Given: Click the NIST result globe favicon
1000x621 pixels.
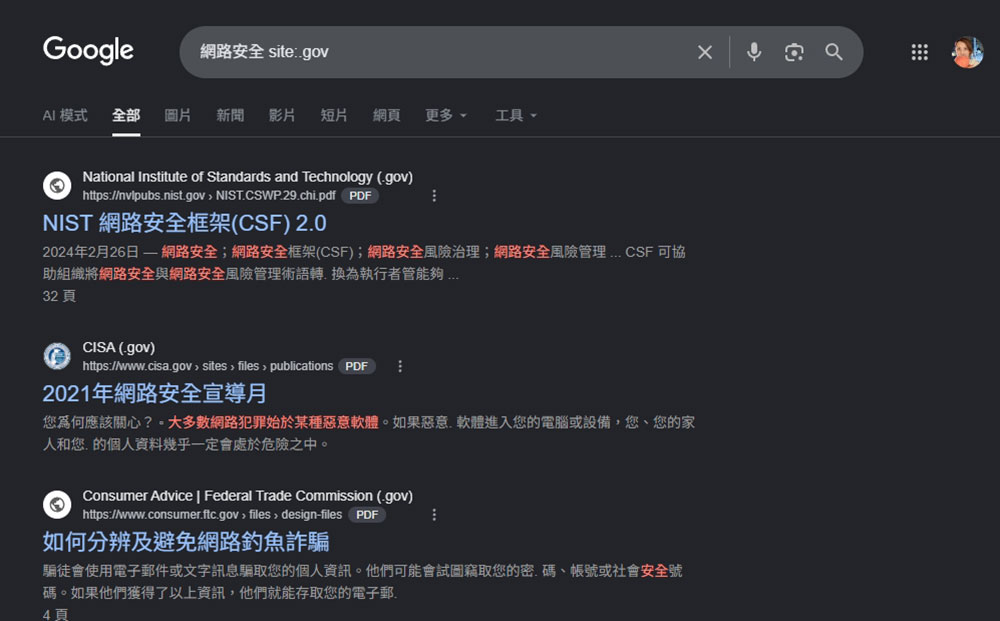Looking at the screenshot, I should pyautogui.click(x=57, y=186).
